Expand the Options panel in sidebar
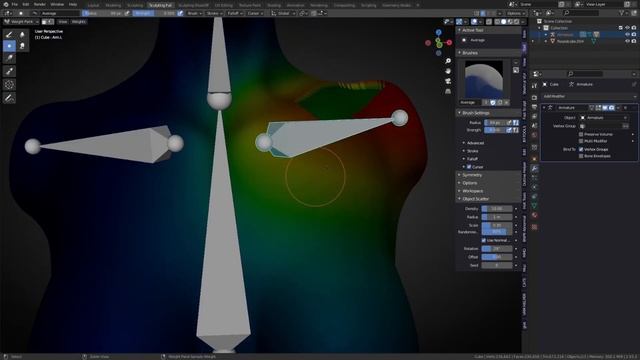This screenshot has height=360, width=640. [488, 183]
